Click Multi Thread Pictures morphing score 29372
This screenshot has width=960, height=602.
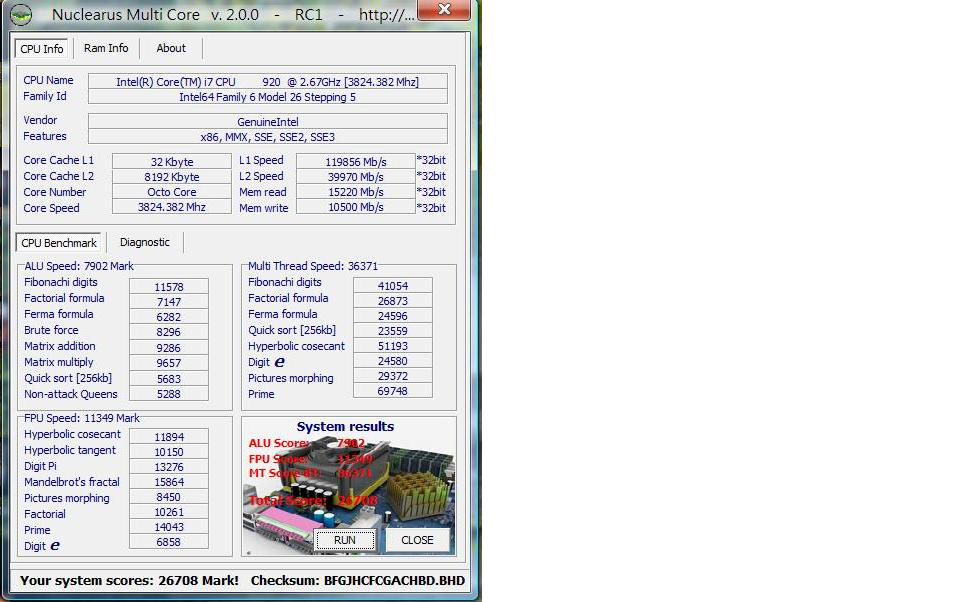coord(392,376)
